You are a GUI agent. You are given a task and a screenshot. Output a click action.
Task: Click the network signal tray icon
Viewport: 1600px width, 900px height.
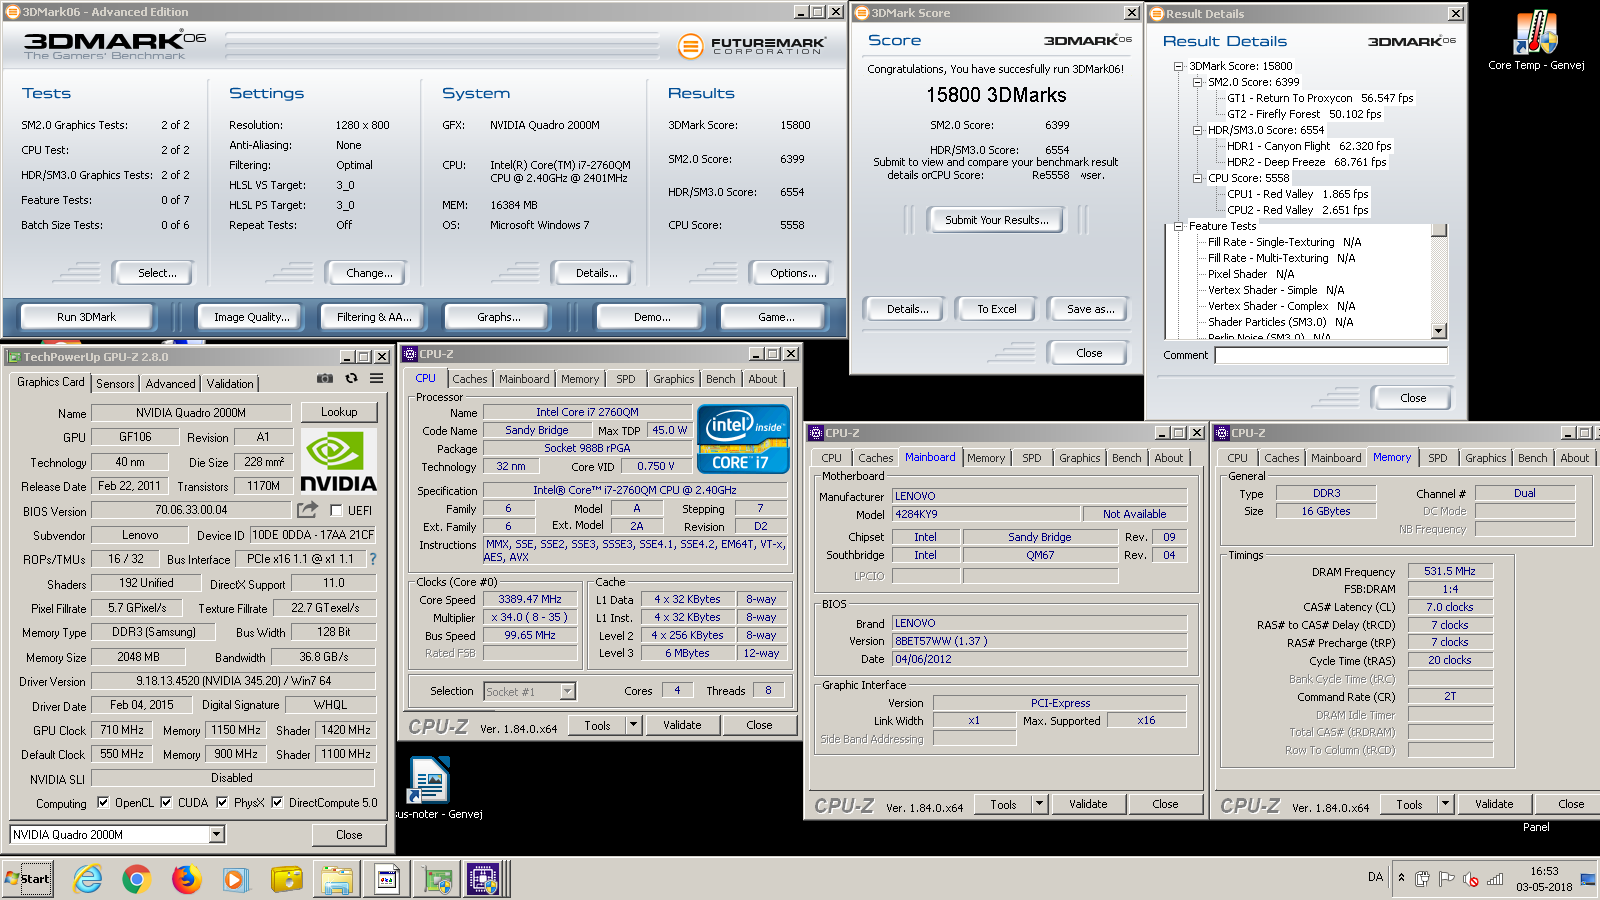click(1495, 879)
